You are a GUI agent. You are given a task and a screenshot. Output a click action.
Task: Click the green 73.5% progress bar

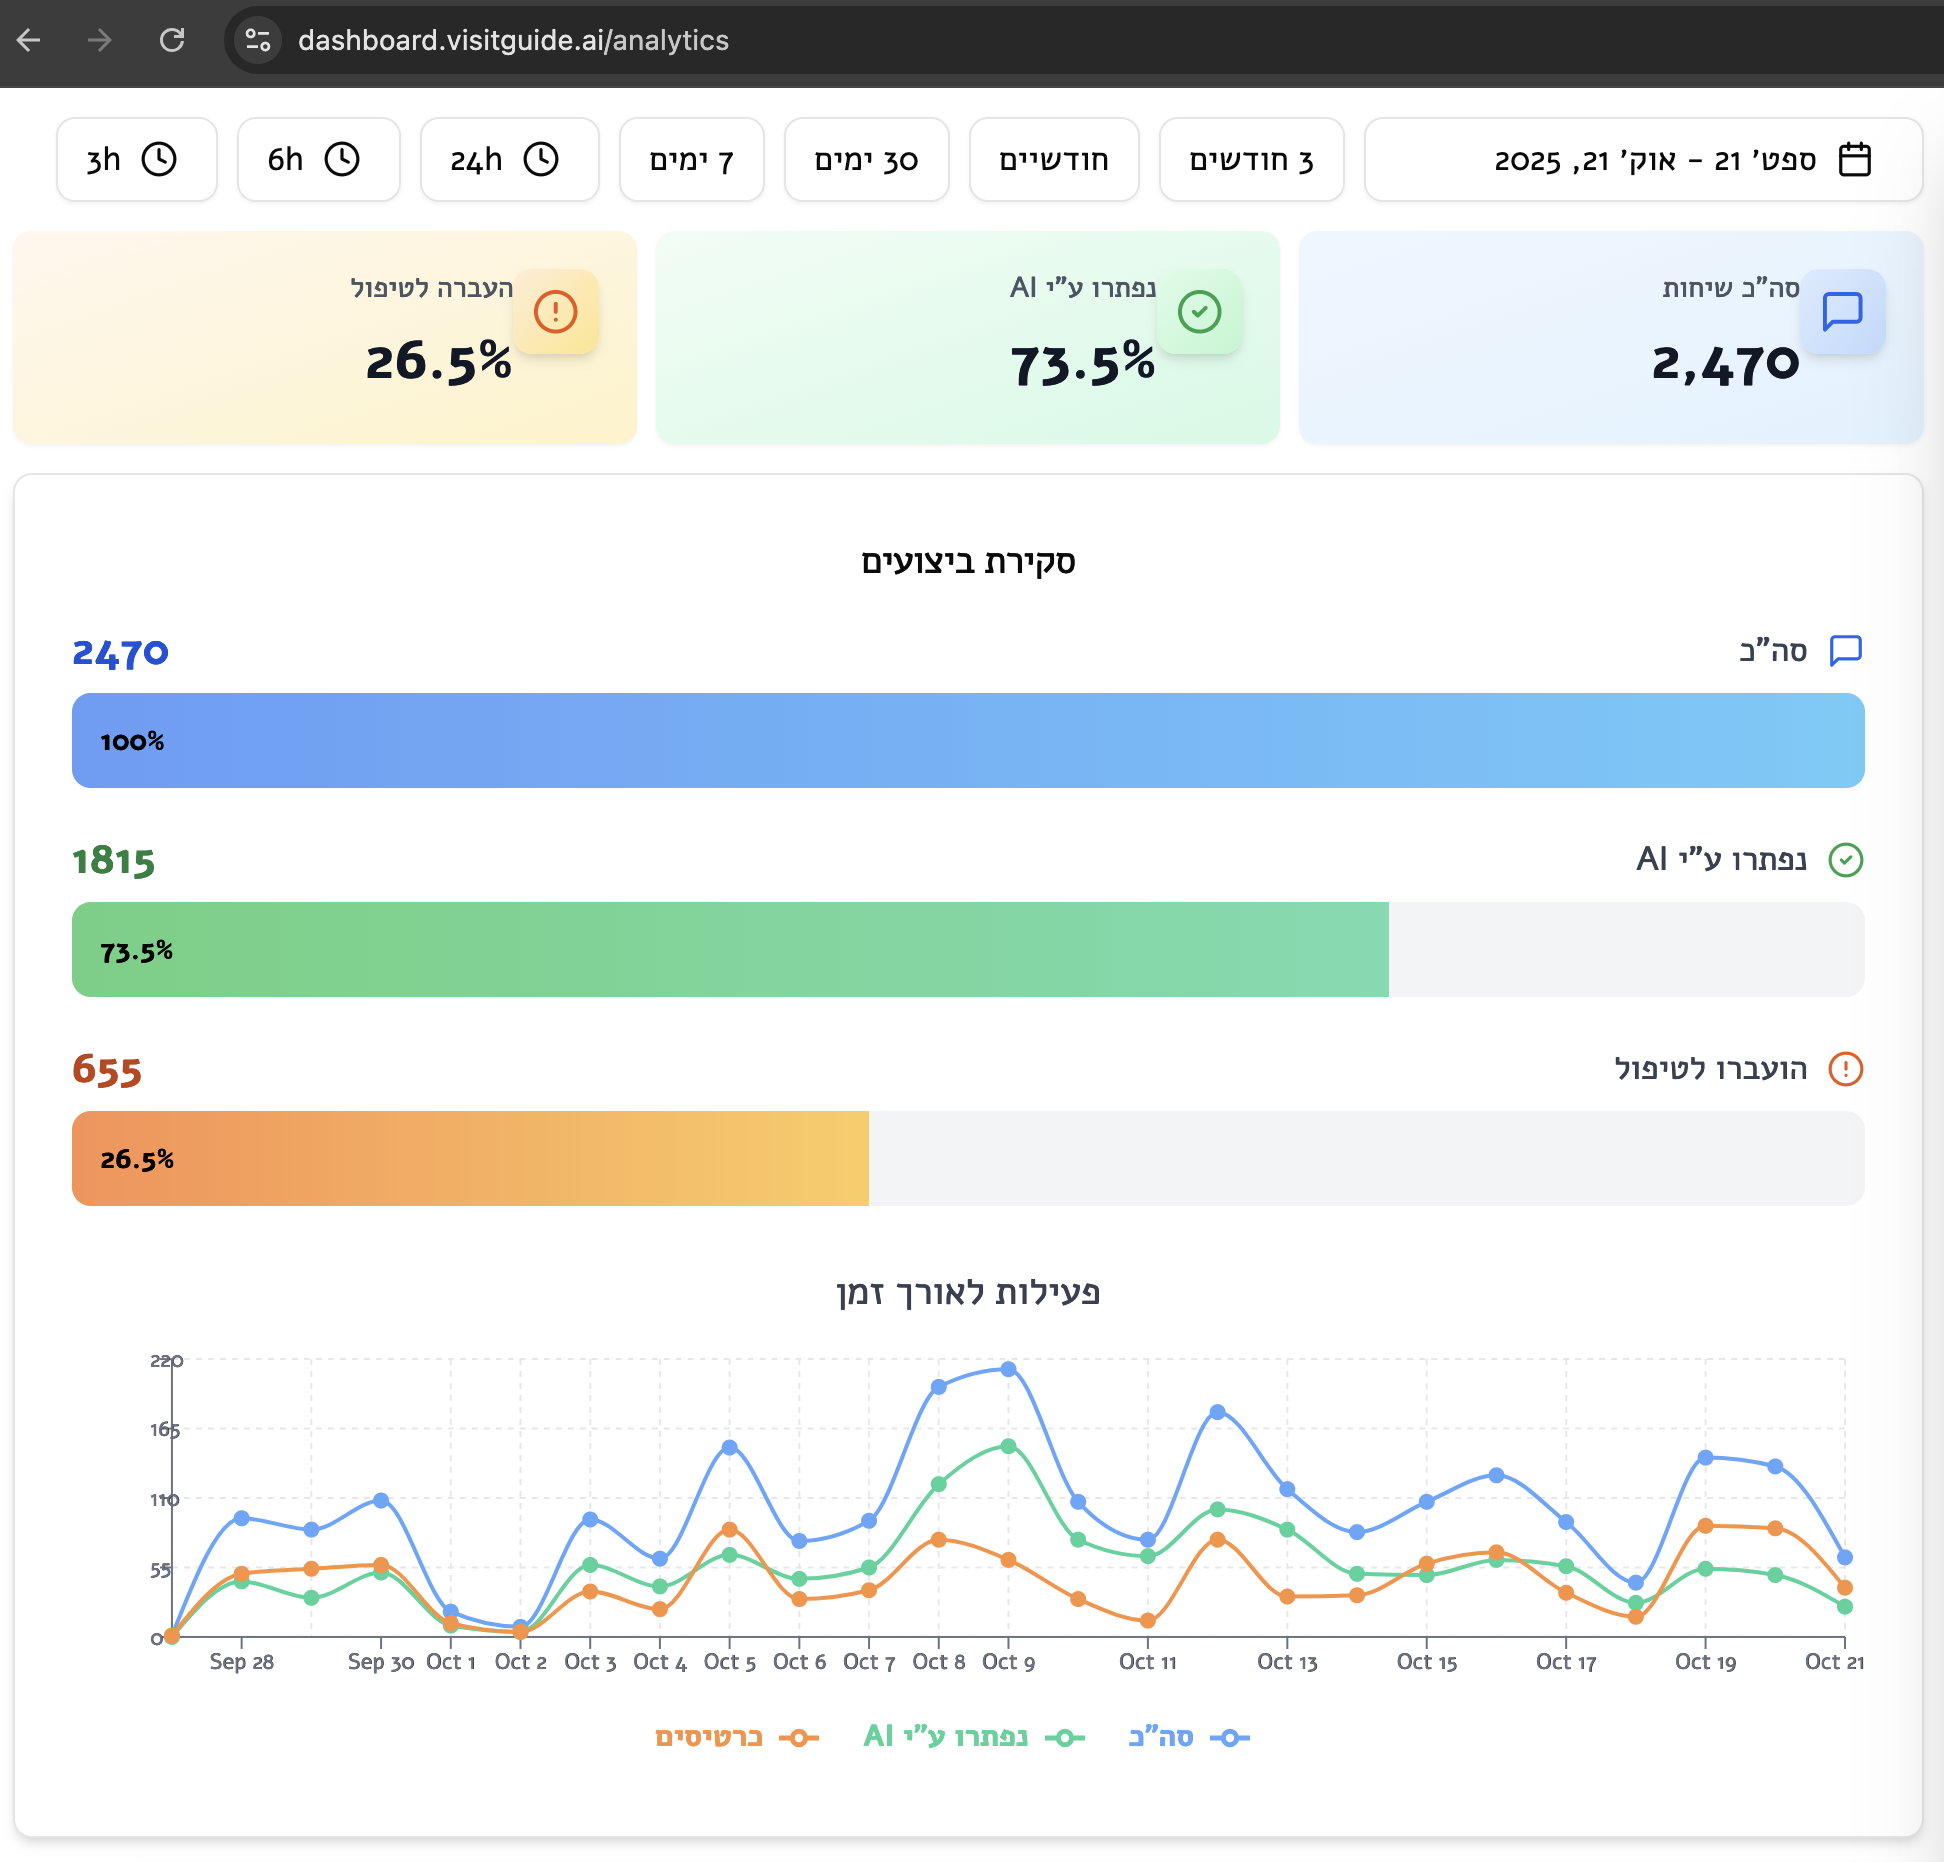click(x=730, y=948)
